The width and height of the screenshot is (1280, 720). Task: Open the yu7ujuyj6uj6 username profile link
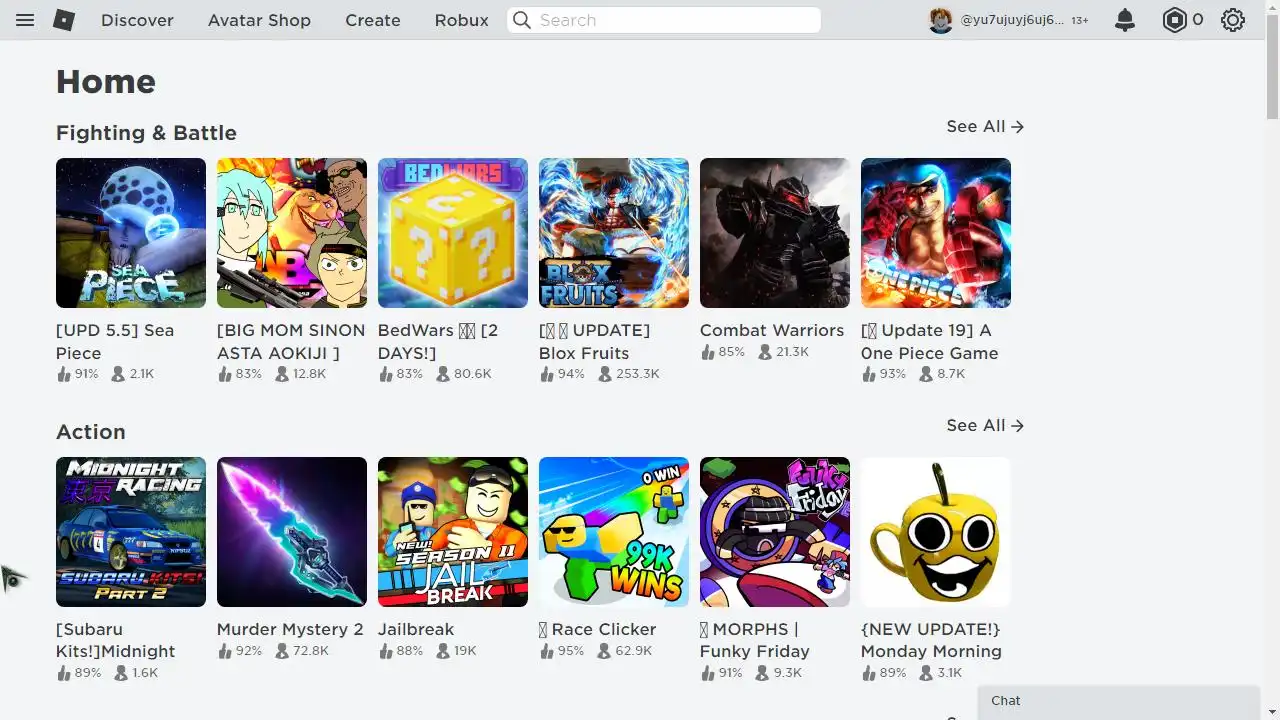[1012, 20]
